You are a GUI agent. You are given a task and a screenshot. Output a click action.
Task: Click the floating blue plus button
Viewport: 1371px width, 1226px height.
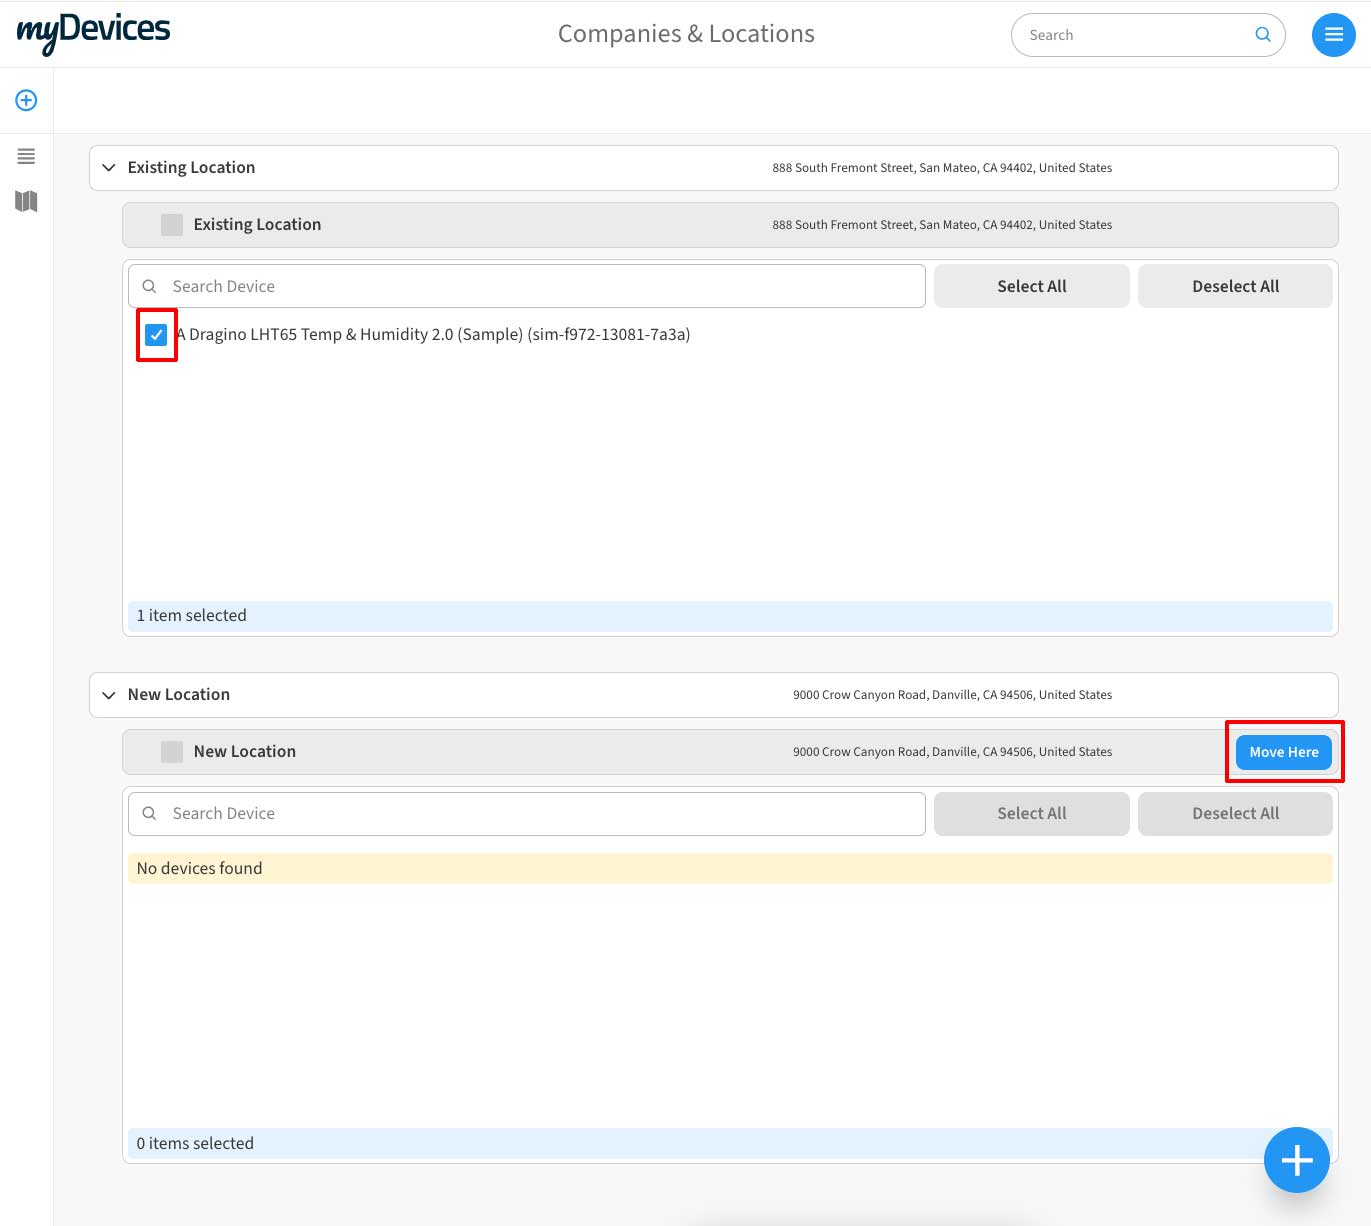click(1296, 1160)
